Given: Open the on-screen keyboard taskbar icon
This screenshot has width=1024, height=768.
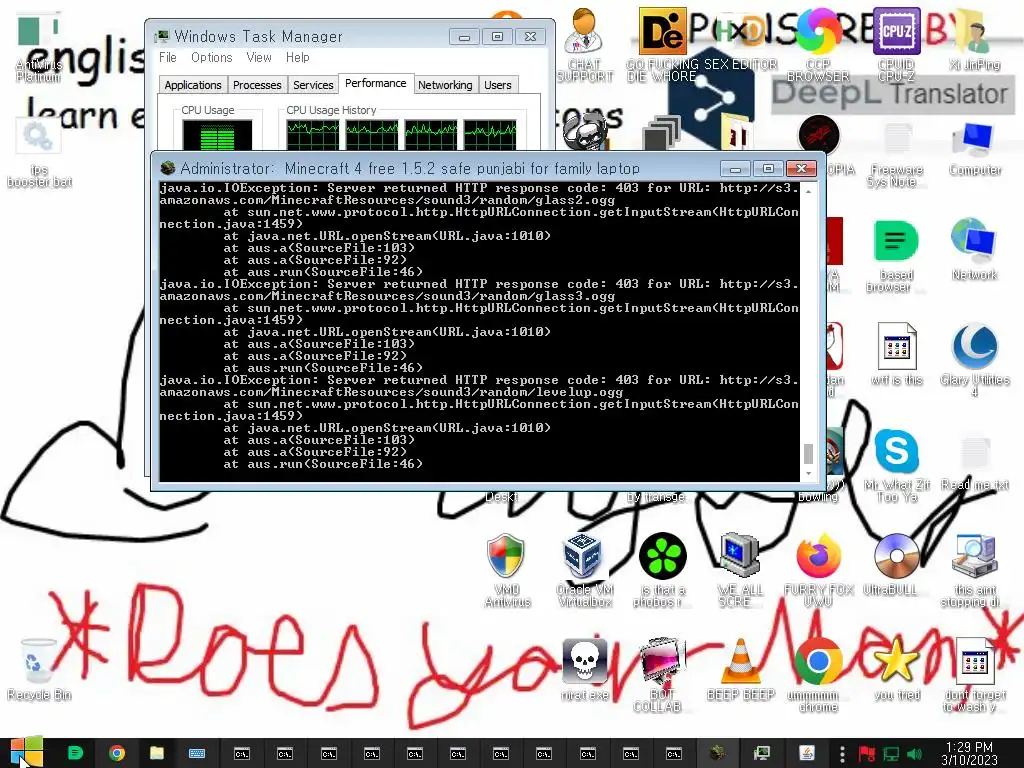Looking at the screenshot, I should (x=197, y=753).
